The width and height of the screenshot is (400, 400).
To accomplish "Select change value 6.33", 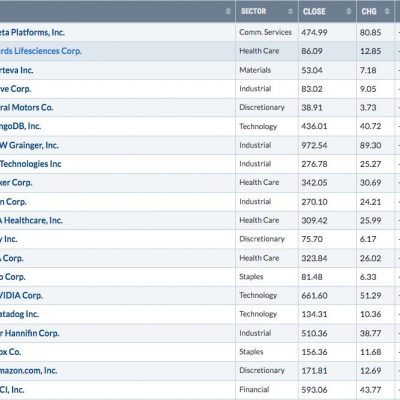I will 368,277.
